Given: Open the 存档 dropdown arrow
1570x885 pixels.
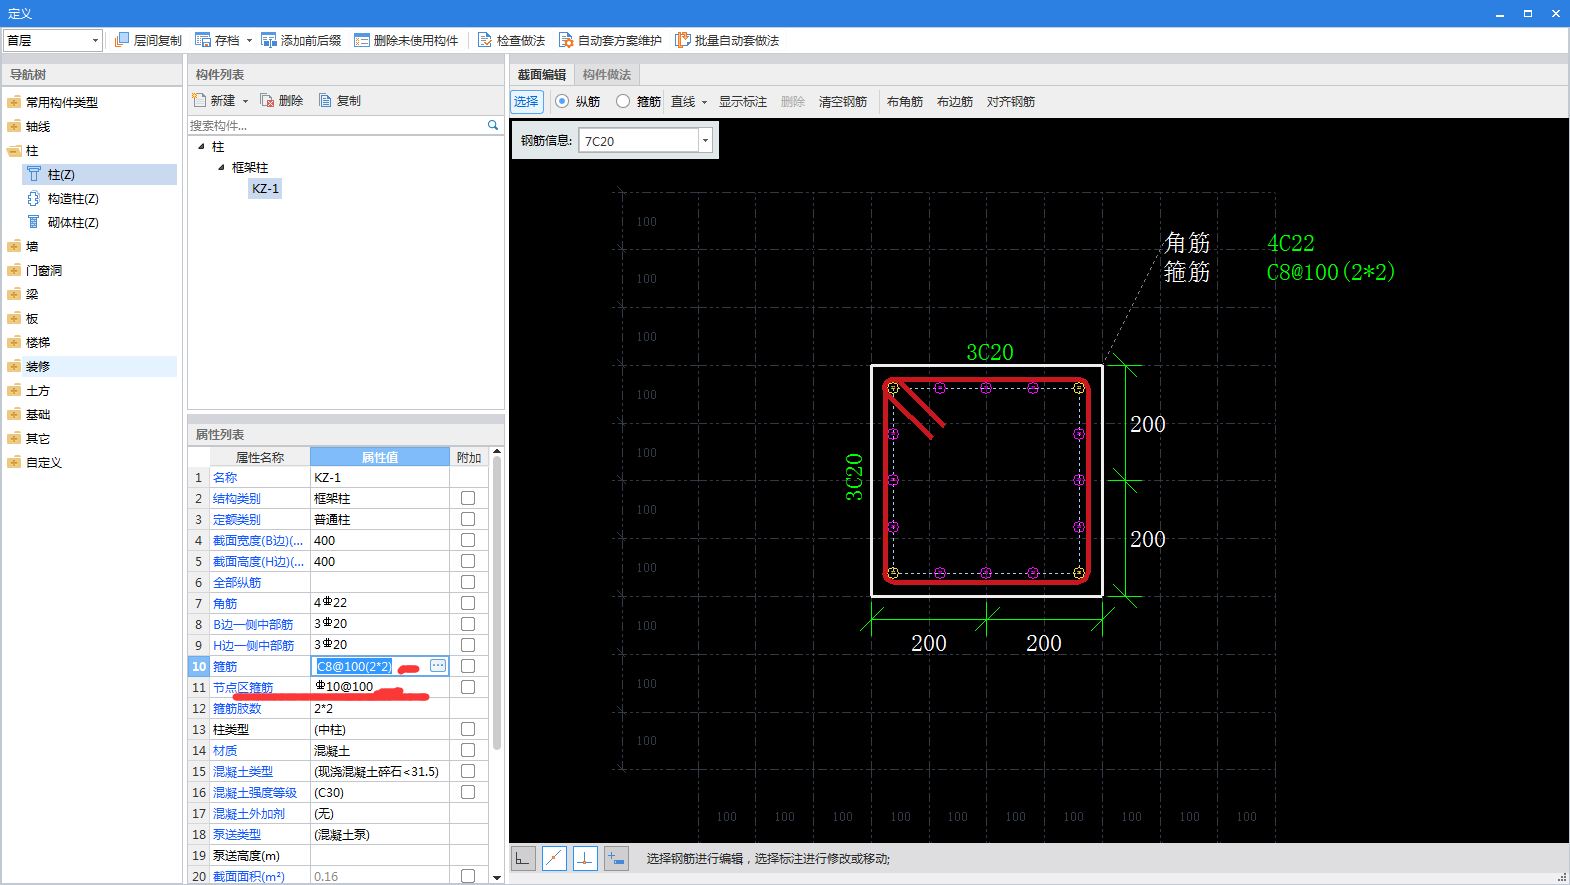Looking at the screenshot, I should tap(249, 41).
